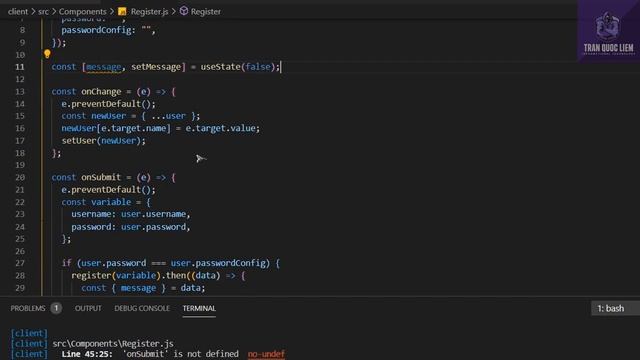
Task: Click line number 20 in the gutter
Action: tap(20, 177)
